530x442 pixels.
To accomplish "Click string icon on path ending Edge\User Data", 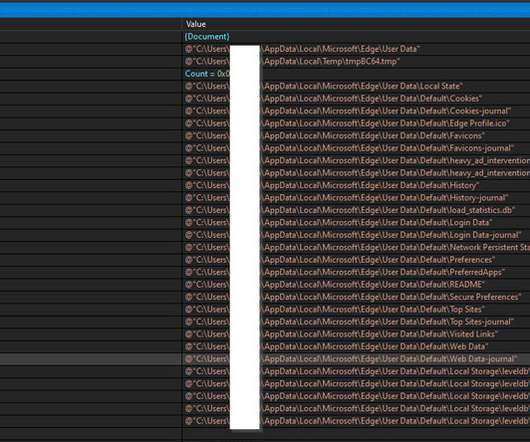I will pos(189,49).
